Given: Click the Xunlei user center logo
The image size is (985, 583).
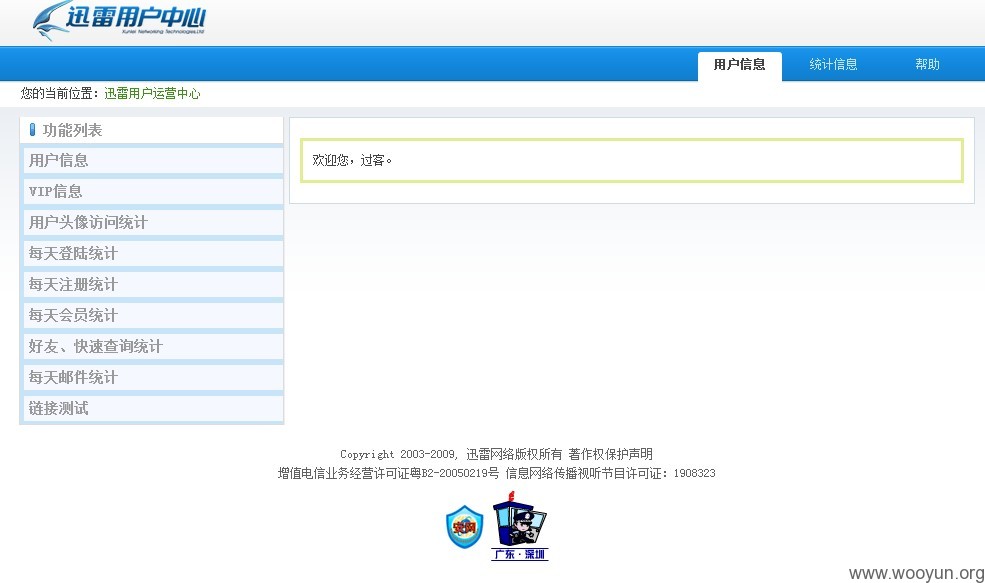Looking at the screenshot, I should click(x=119, y=20).
